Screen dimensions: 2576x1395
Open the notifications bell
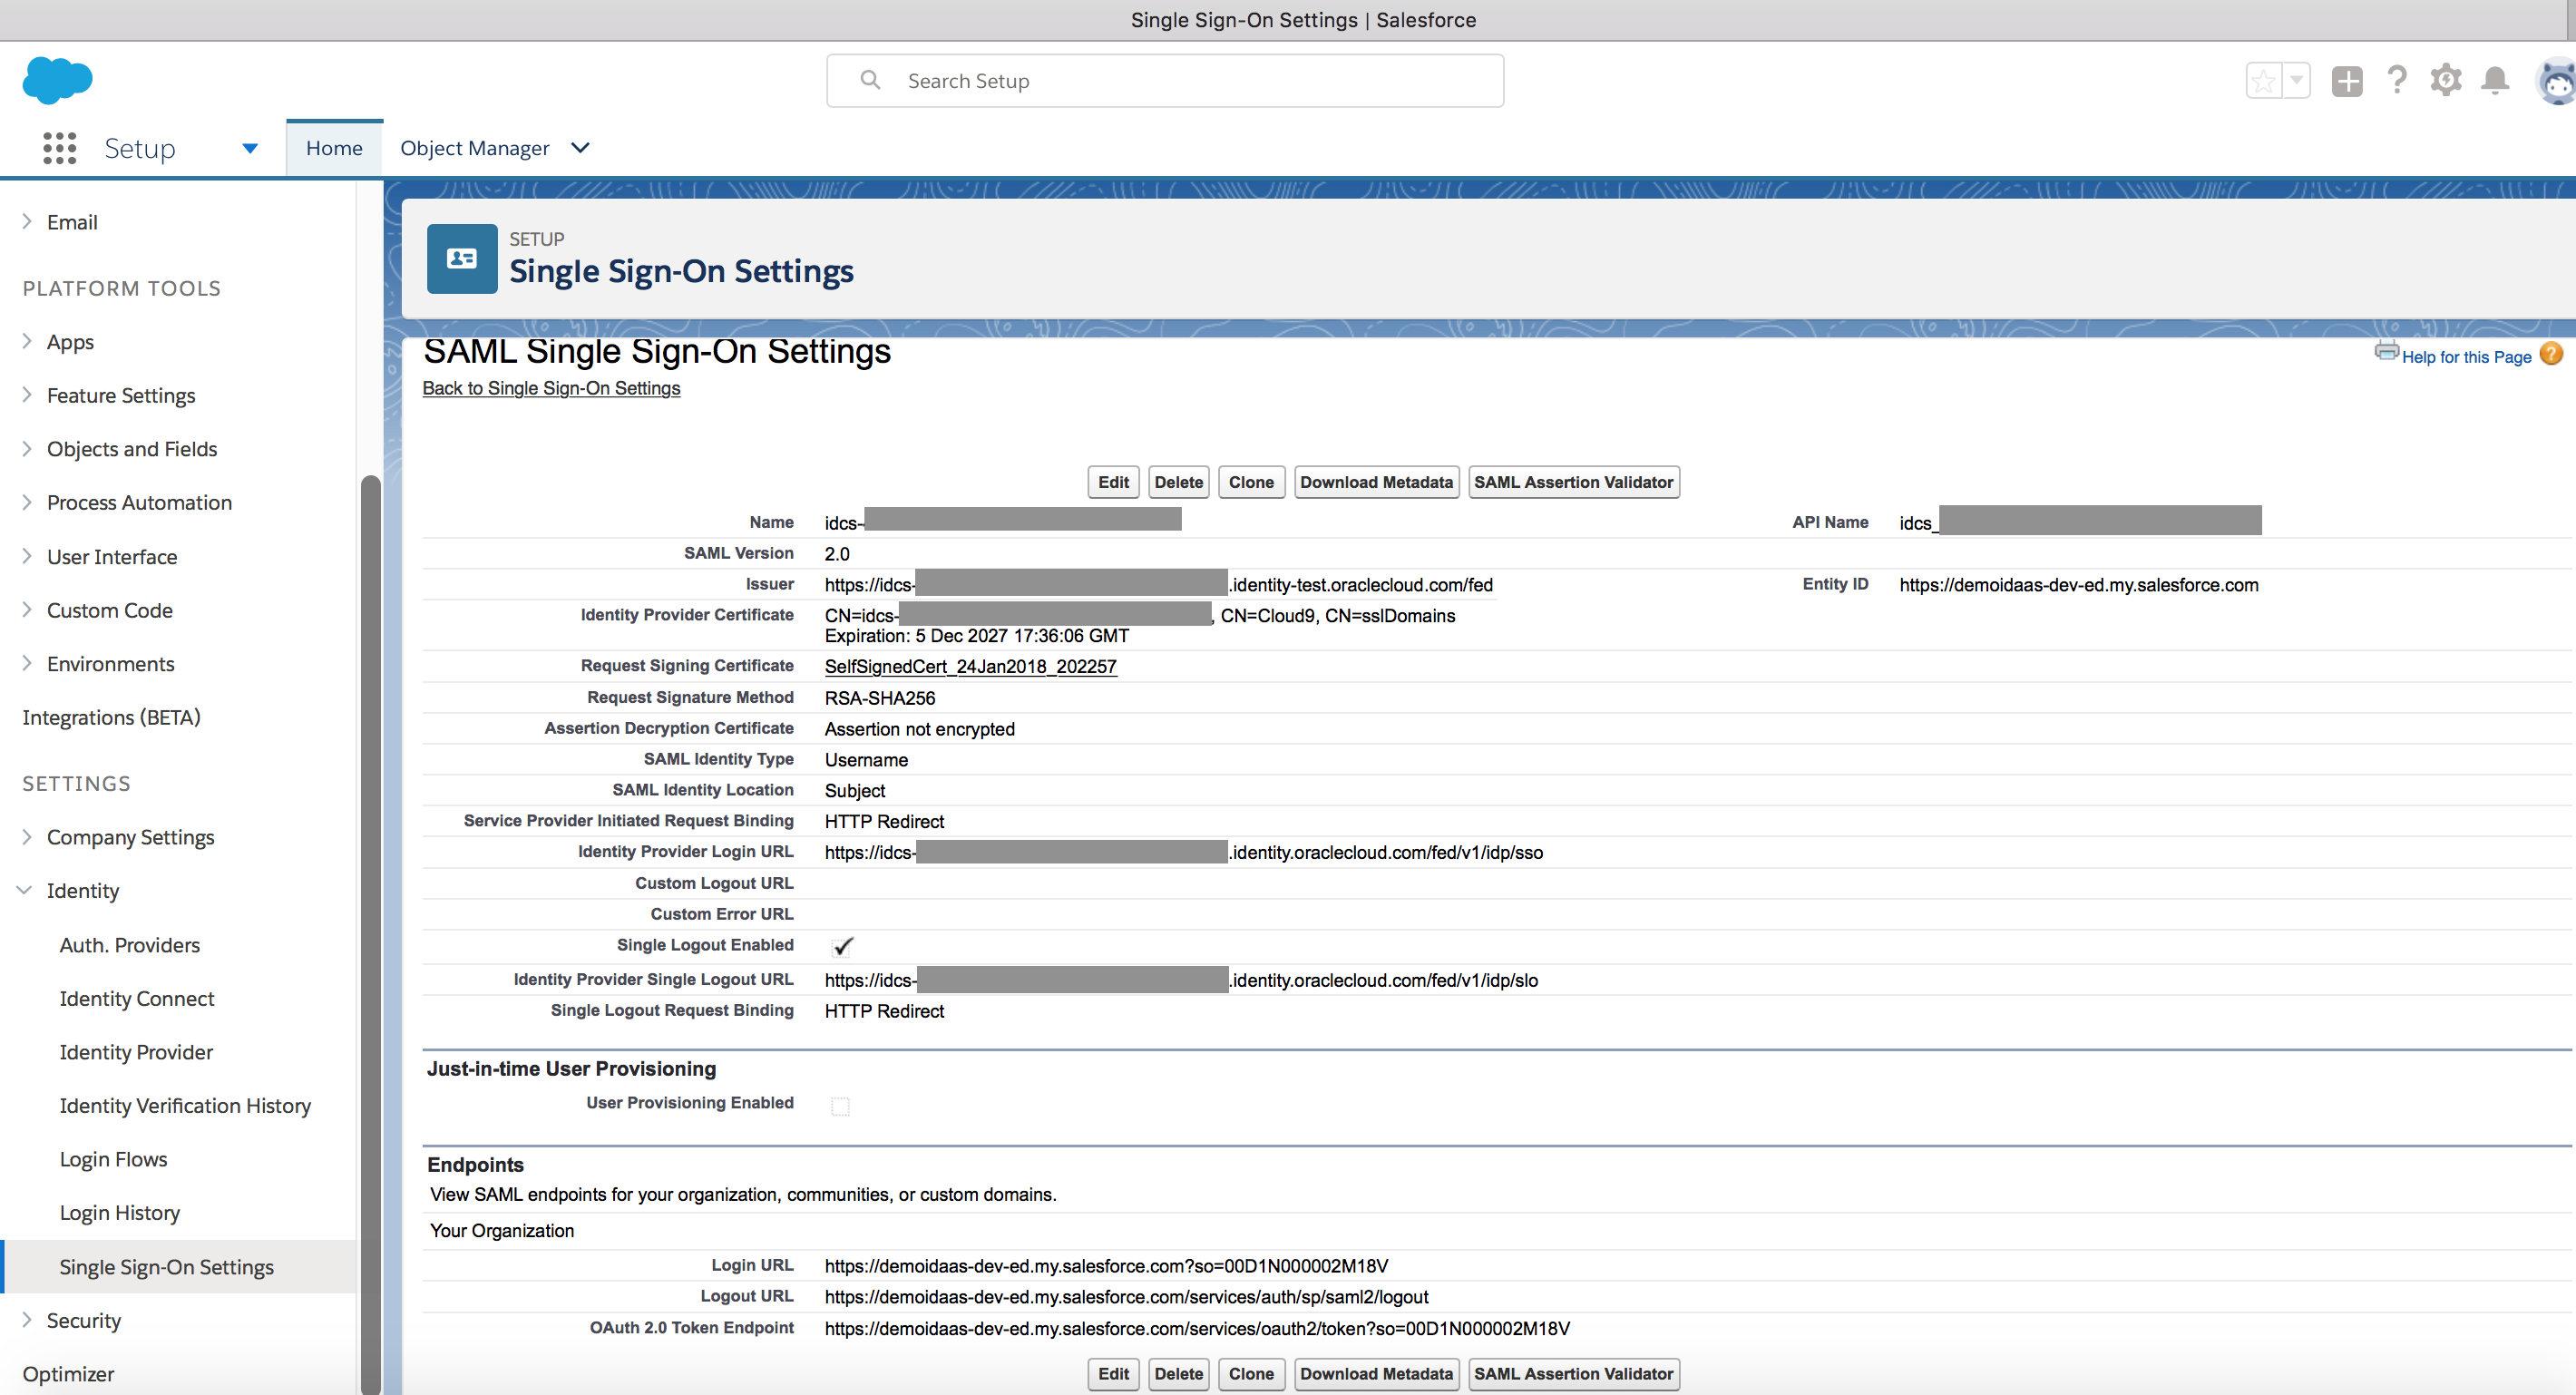click(x=2496, y=80)
